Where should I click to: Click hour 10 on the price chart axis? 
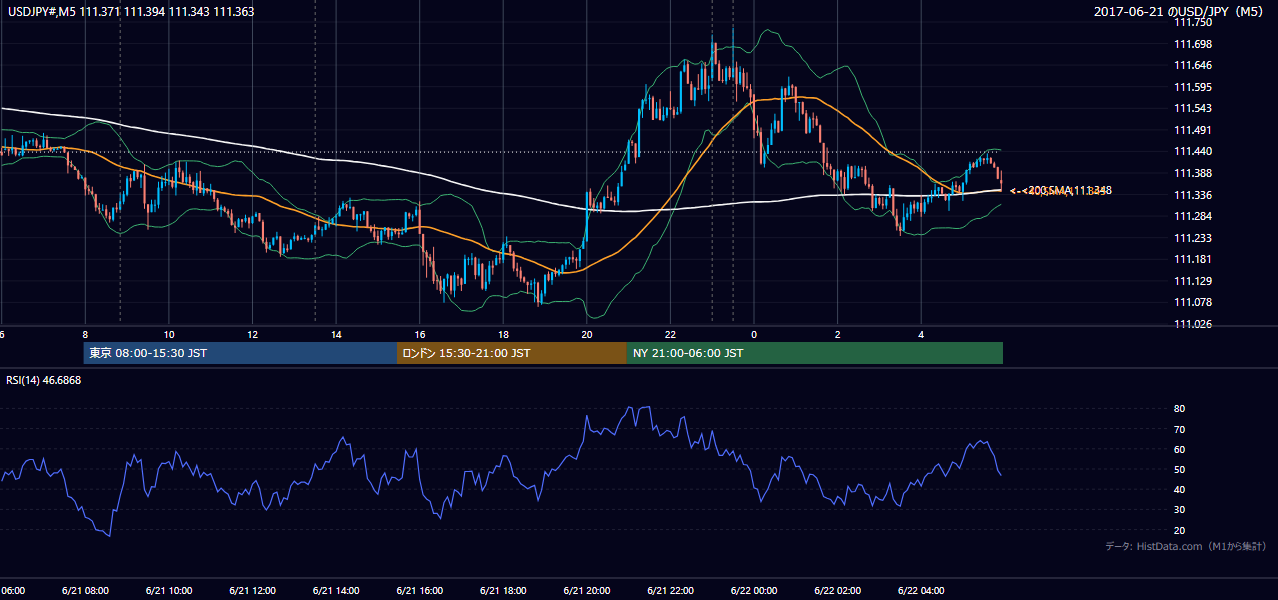click(x=169, y=335)
